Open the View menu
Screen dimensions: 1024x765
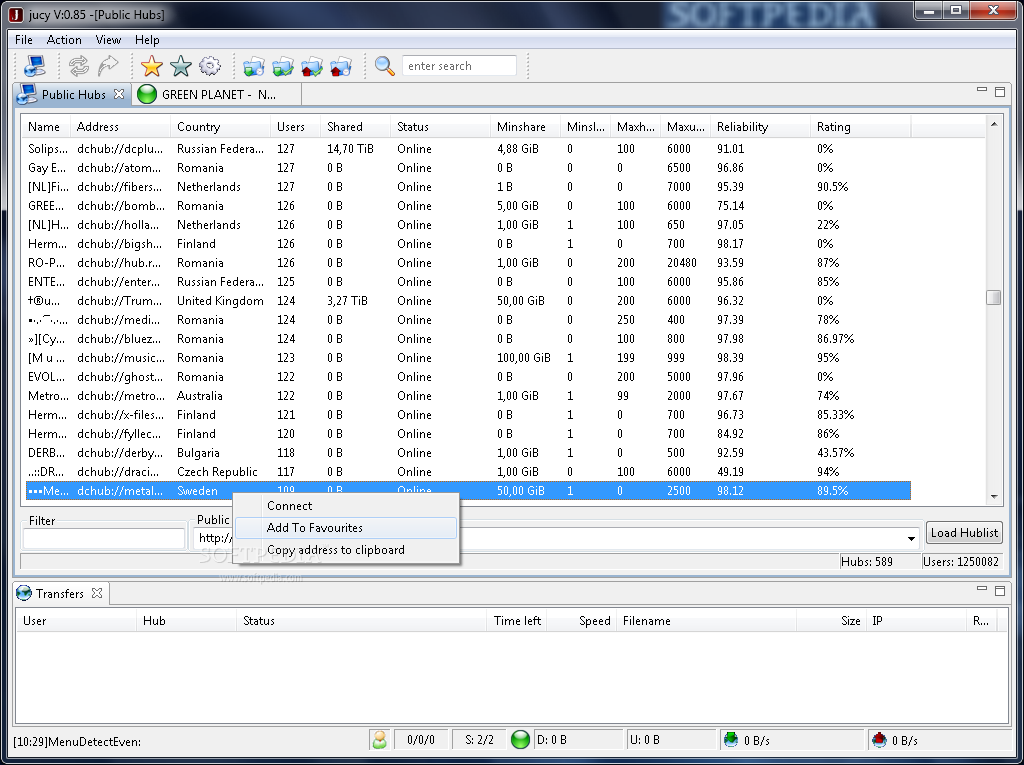click(108, 40)
